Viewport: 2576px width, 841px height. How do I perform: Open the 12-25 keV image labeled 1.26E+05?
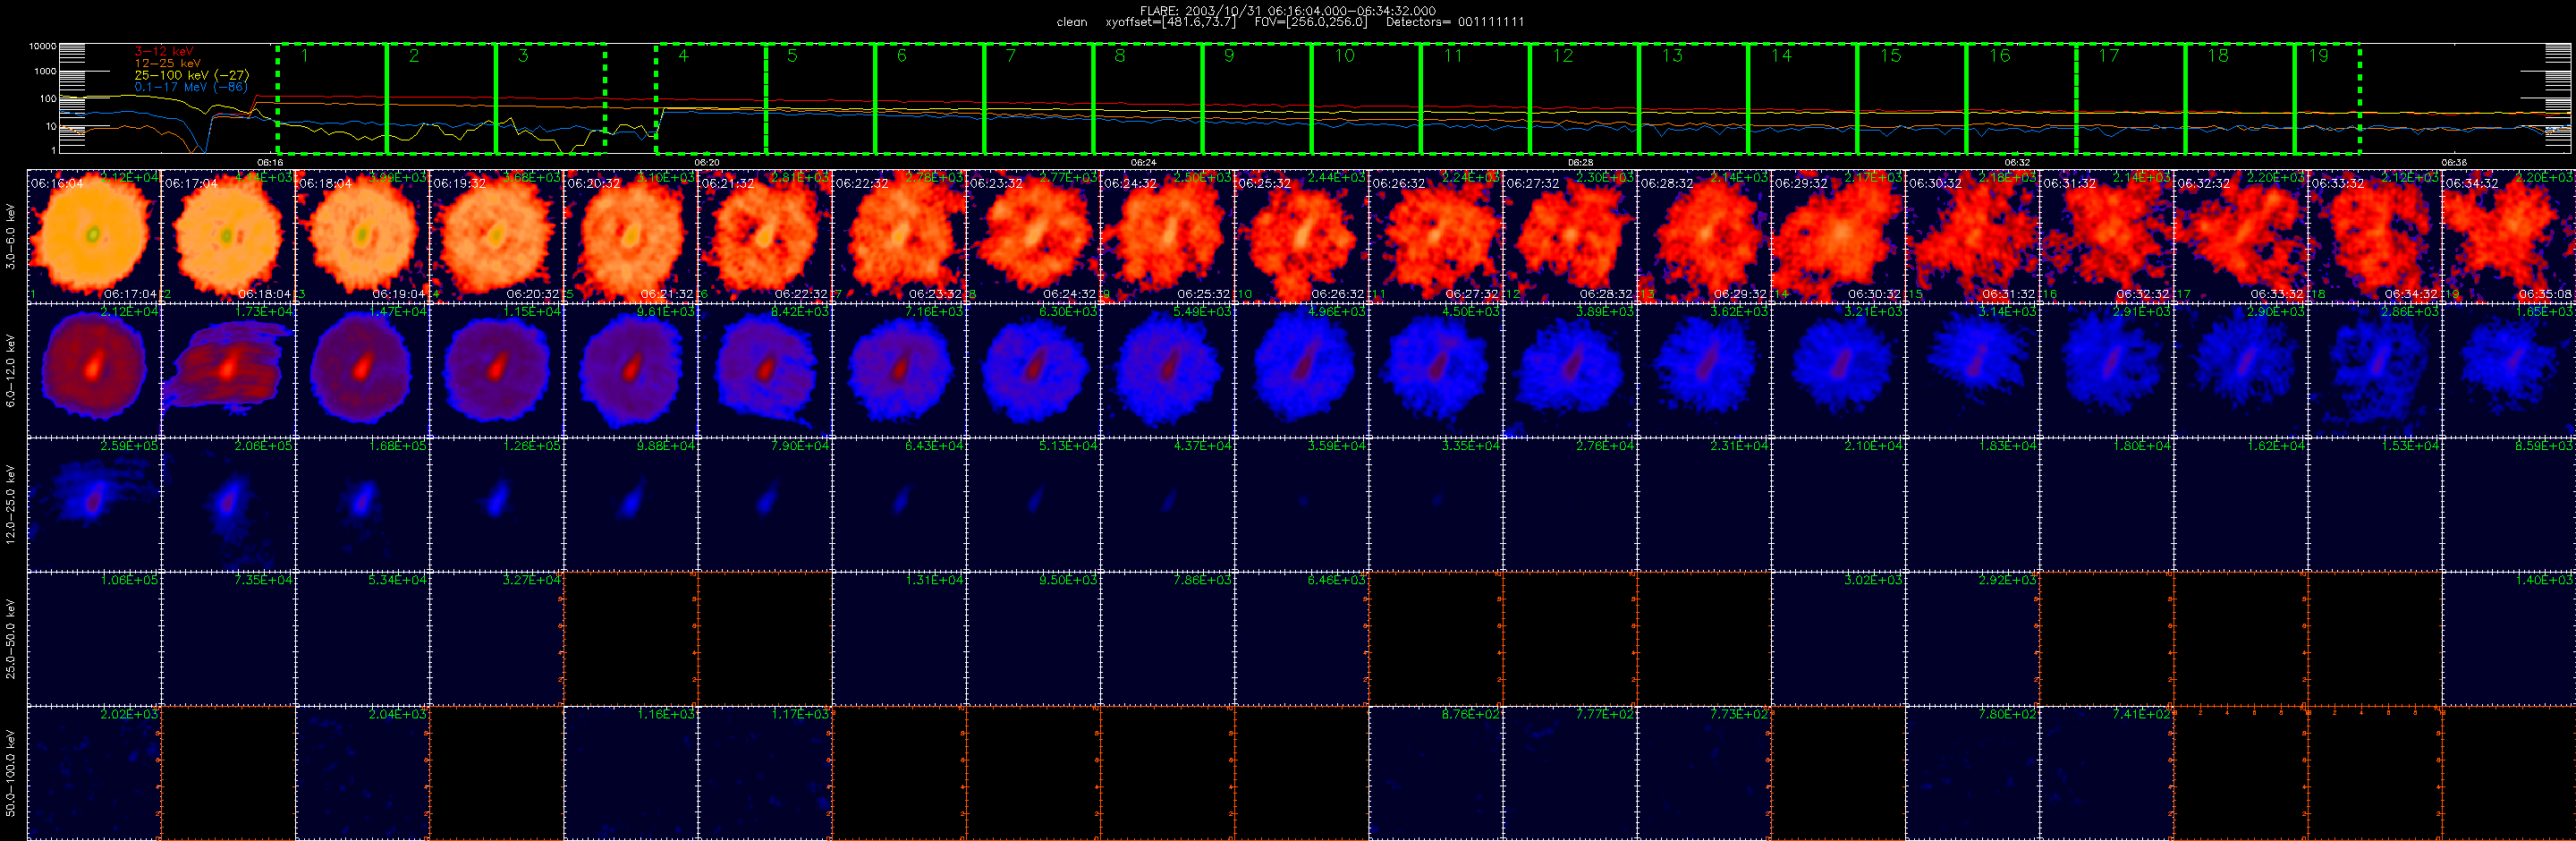coord(497,504)
